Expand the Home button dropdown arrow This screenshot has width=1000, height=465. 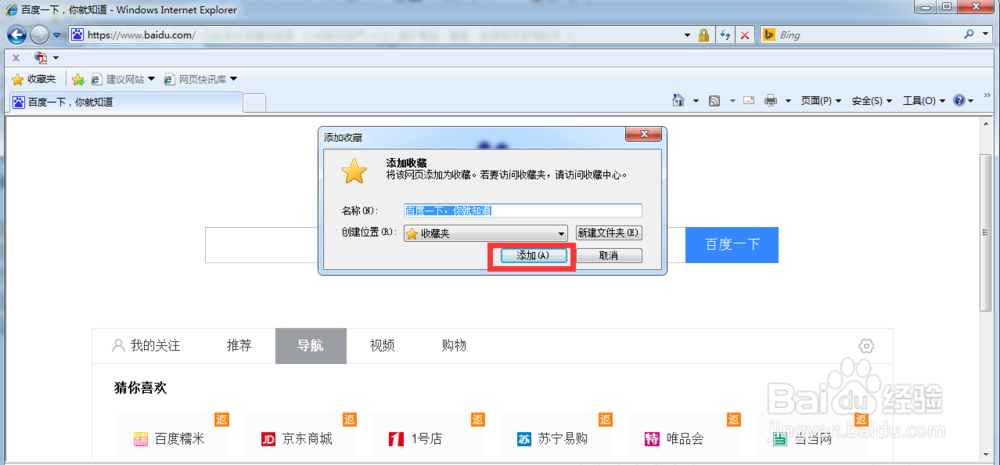(696, 101)
